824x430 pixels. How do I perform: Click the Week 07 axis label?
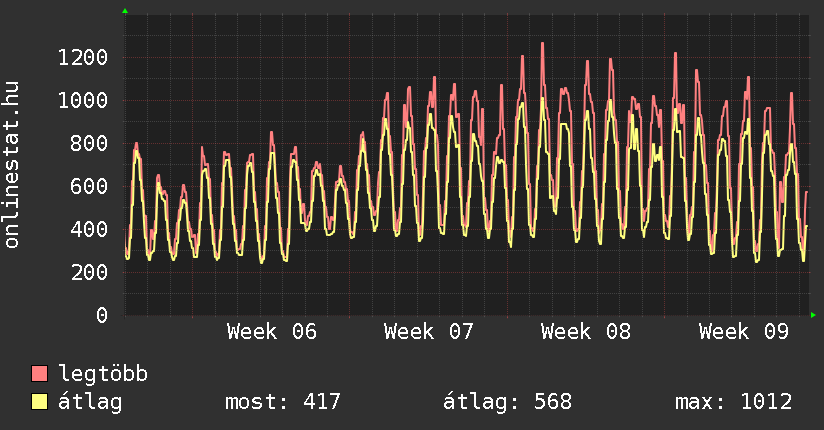click(x=429, y=332)
